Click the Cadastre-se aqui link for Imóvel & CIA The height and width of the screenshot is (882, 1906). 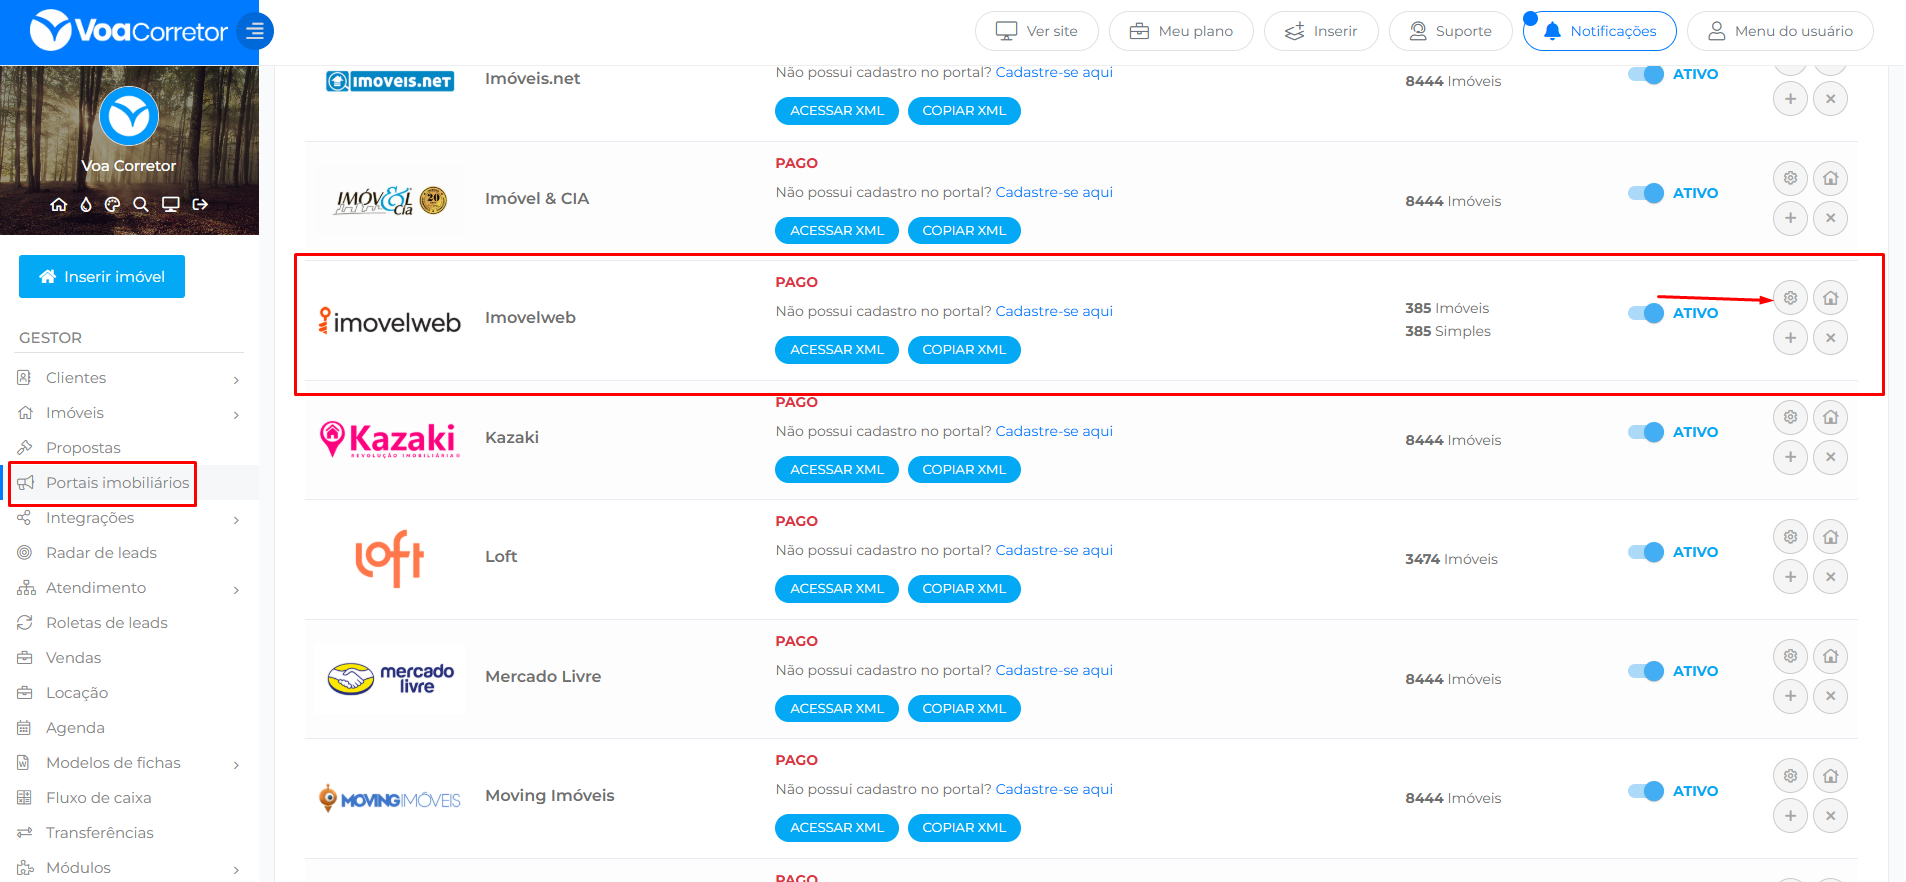point(1053,192)
